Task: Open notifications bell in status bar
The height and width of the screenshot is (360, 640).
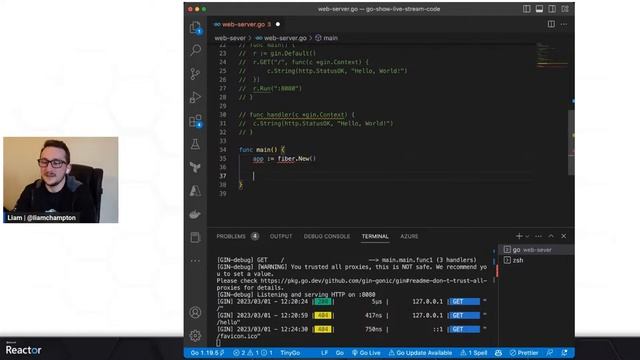Action: (x=564, y=353)
